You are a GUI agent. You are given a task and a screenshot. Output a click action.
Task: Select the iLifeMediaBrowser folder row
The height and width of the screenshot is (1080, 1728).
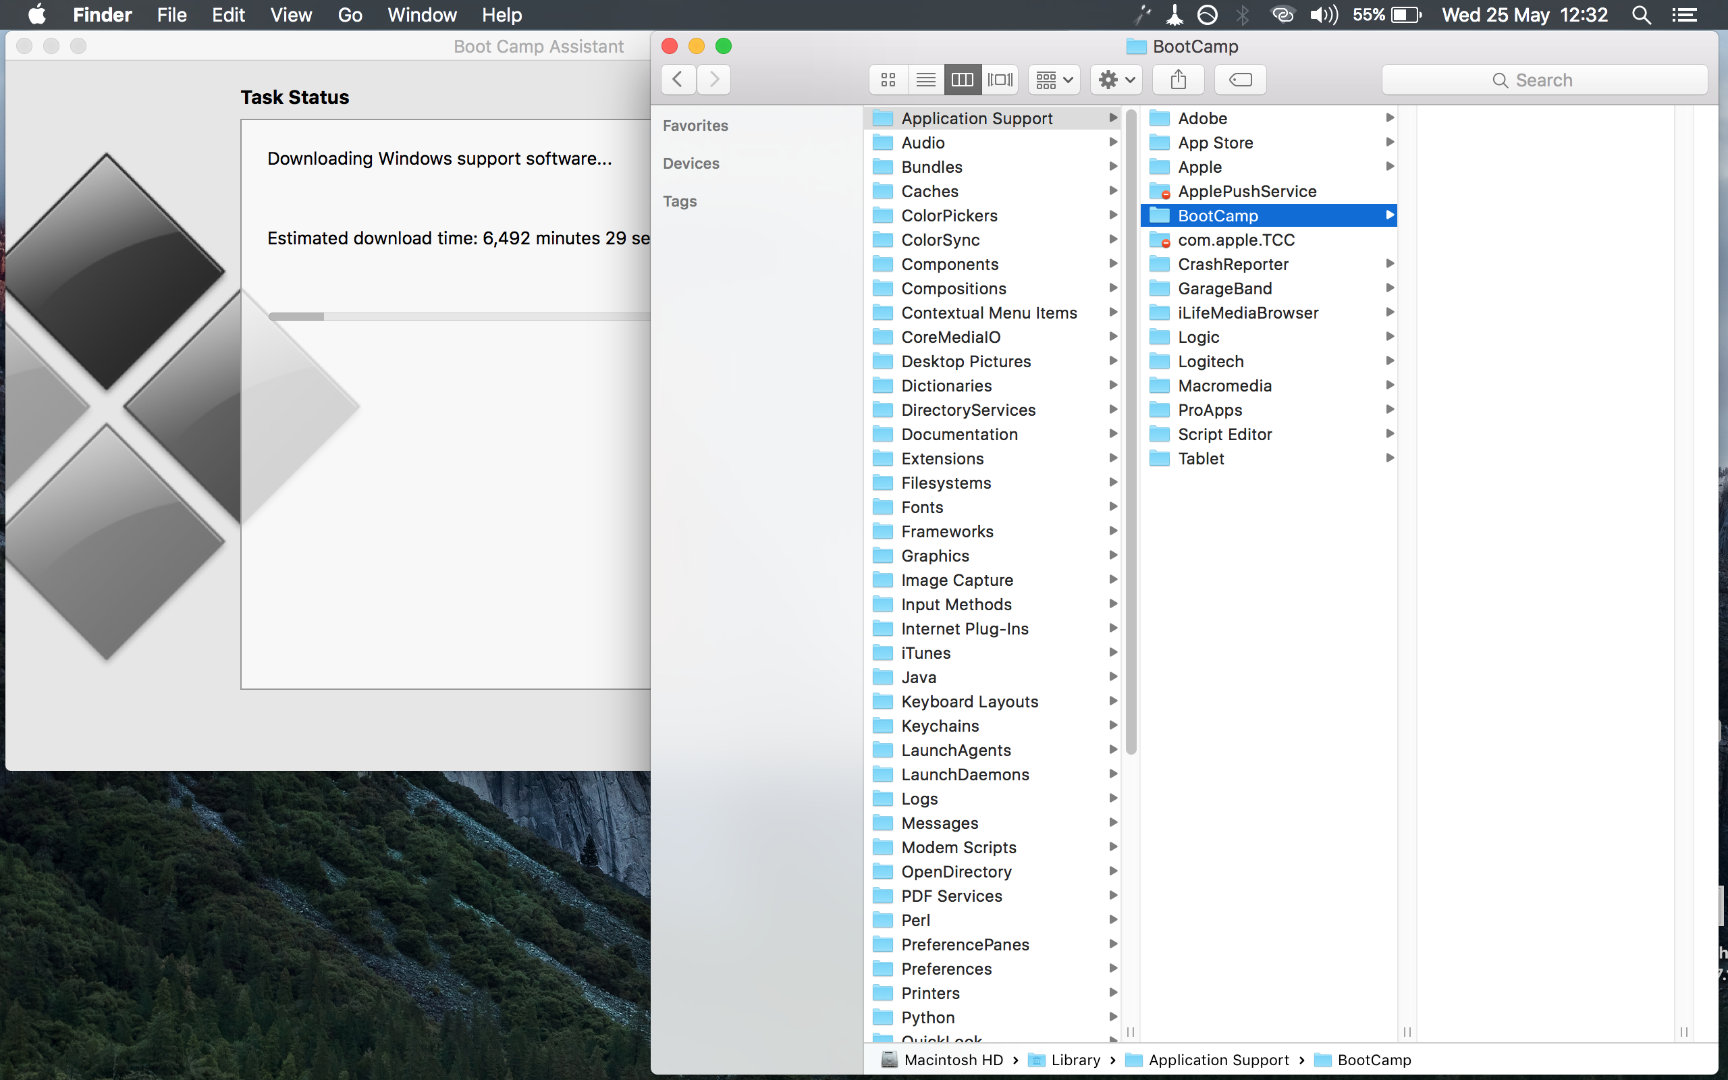(x=1269, y=313)
